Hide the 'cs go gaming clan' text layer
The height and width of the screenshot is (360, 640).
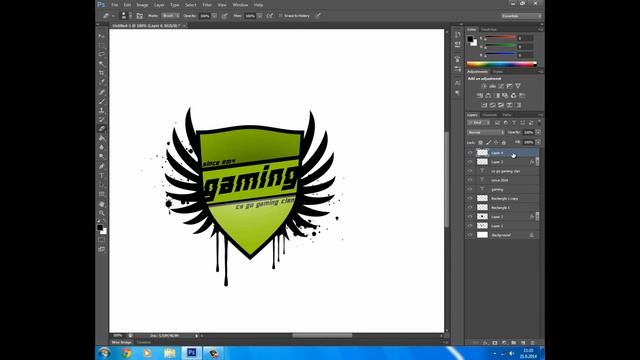(470, 171)
